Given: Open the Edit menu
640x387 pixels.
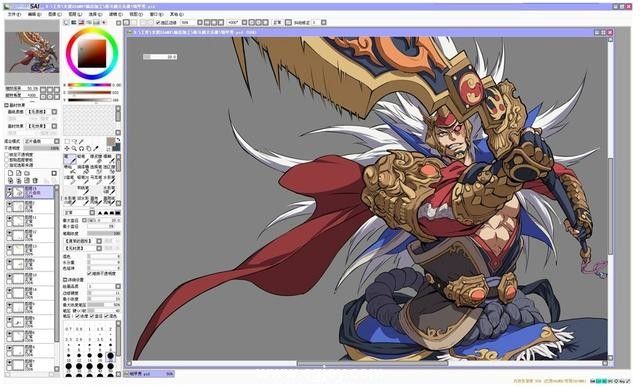Looking at the screenshot, I should point(34,14).
